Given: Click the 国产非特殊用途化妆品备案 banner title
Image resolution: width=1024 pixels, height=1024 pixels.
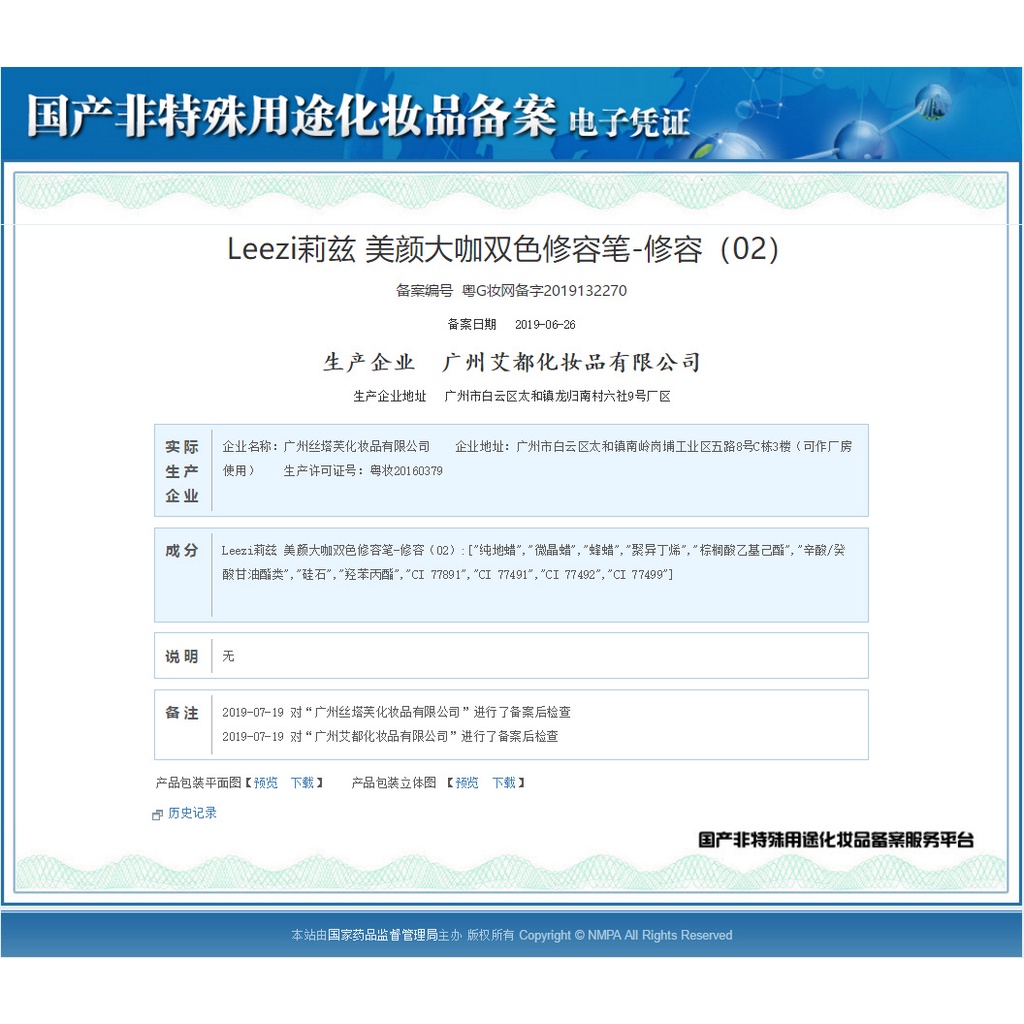Looking at the screenshot, I should [290, 117].
